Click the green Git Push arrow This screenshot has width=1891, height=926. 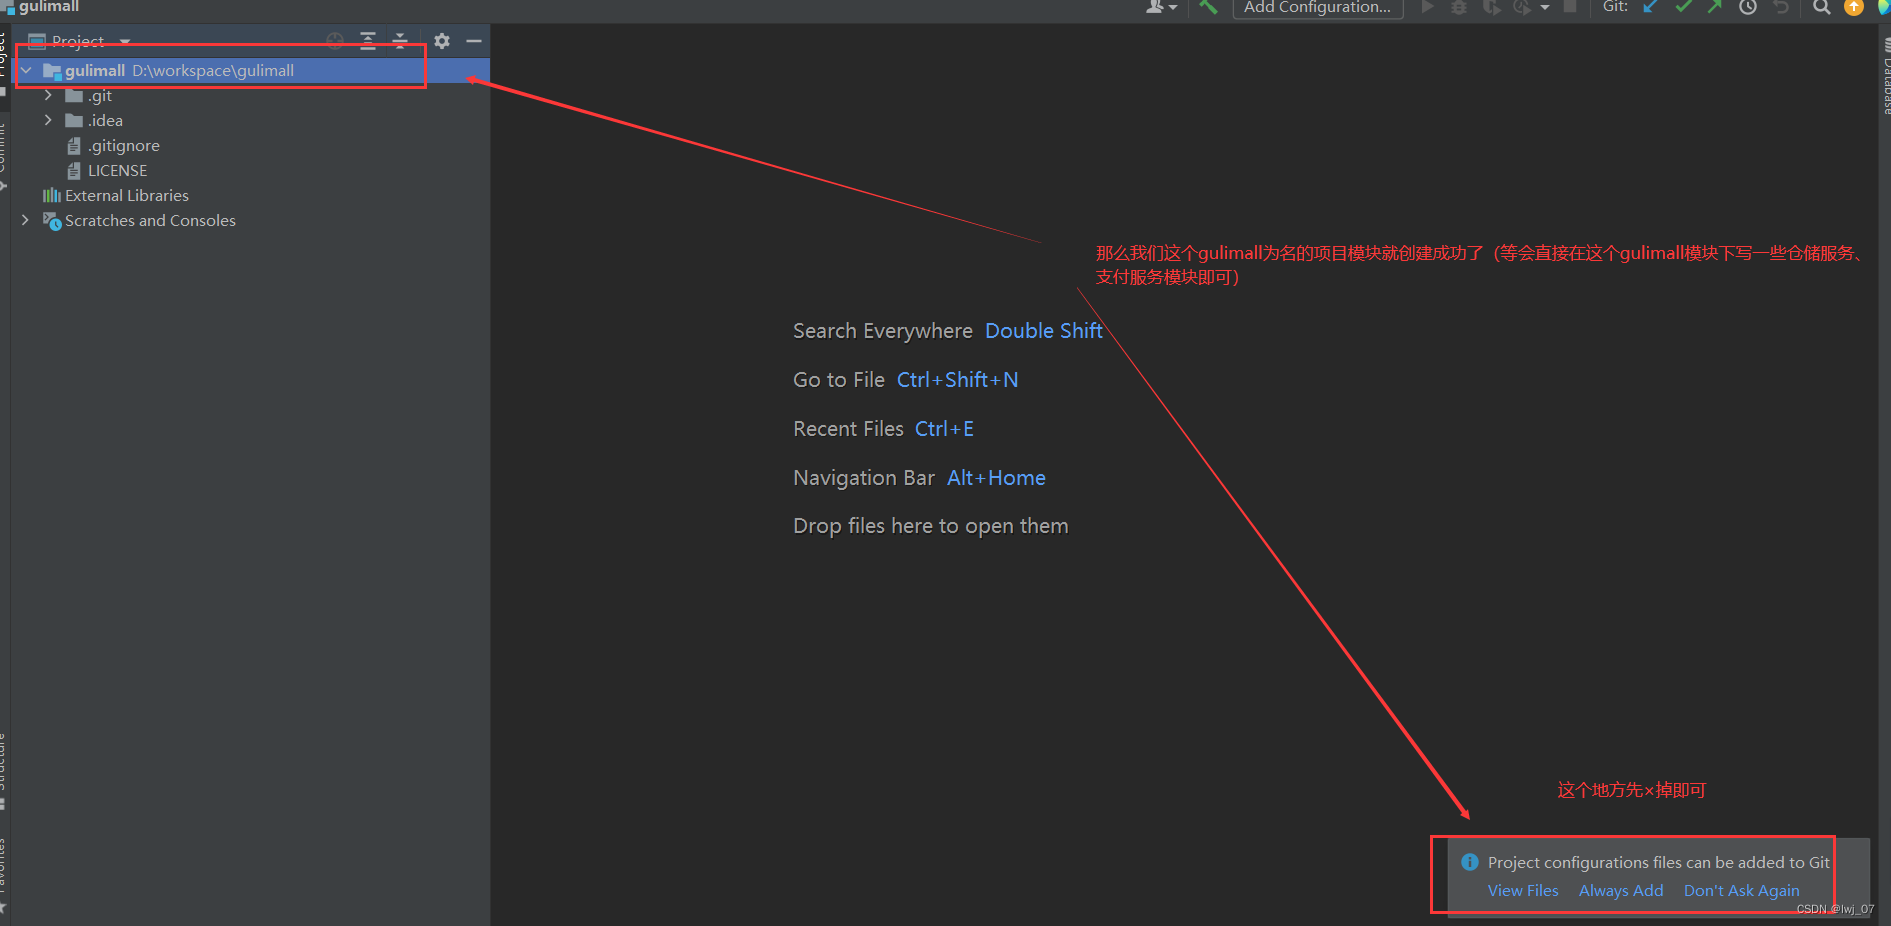[1715, 7]
